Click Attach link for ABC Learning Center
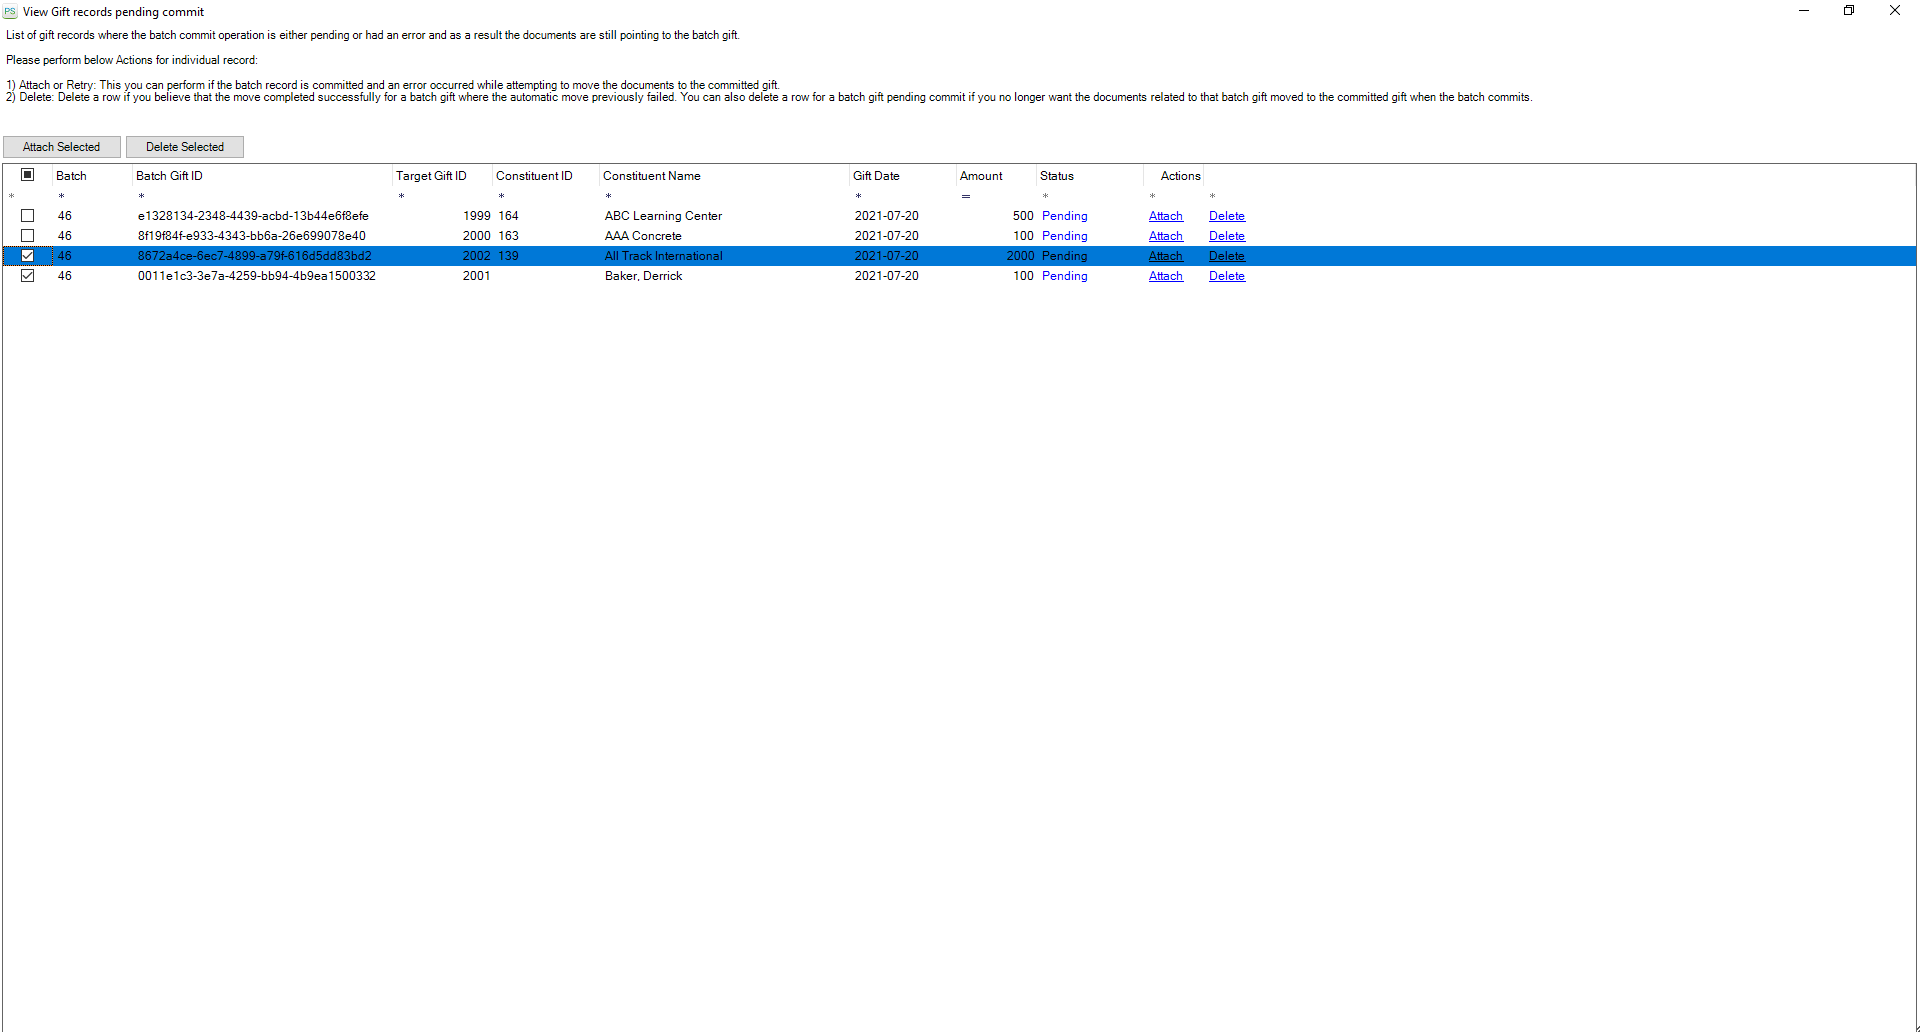Screen dimensions: 1920x1032 pyautogui.click(x=1165, y=216)
